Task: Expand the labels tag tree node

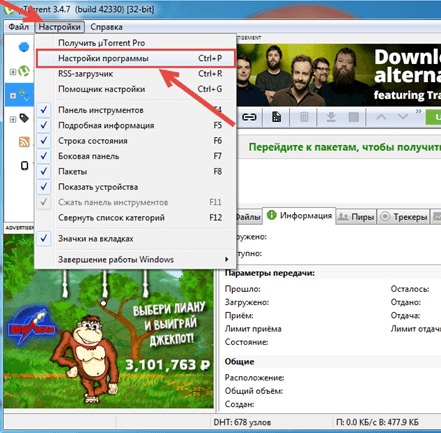Action: pos(13,119)
